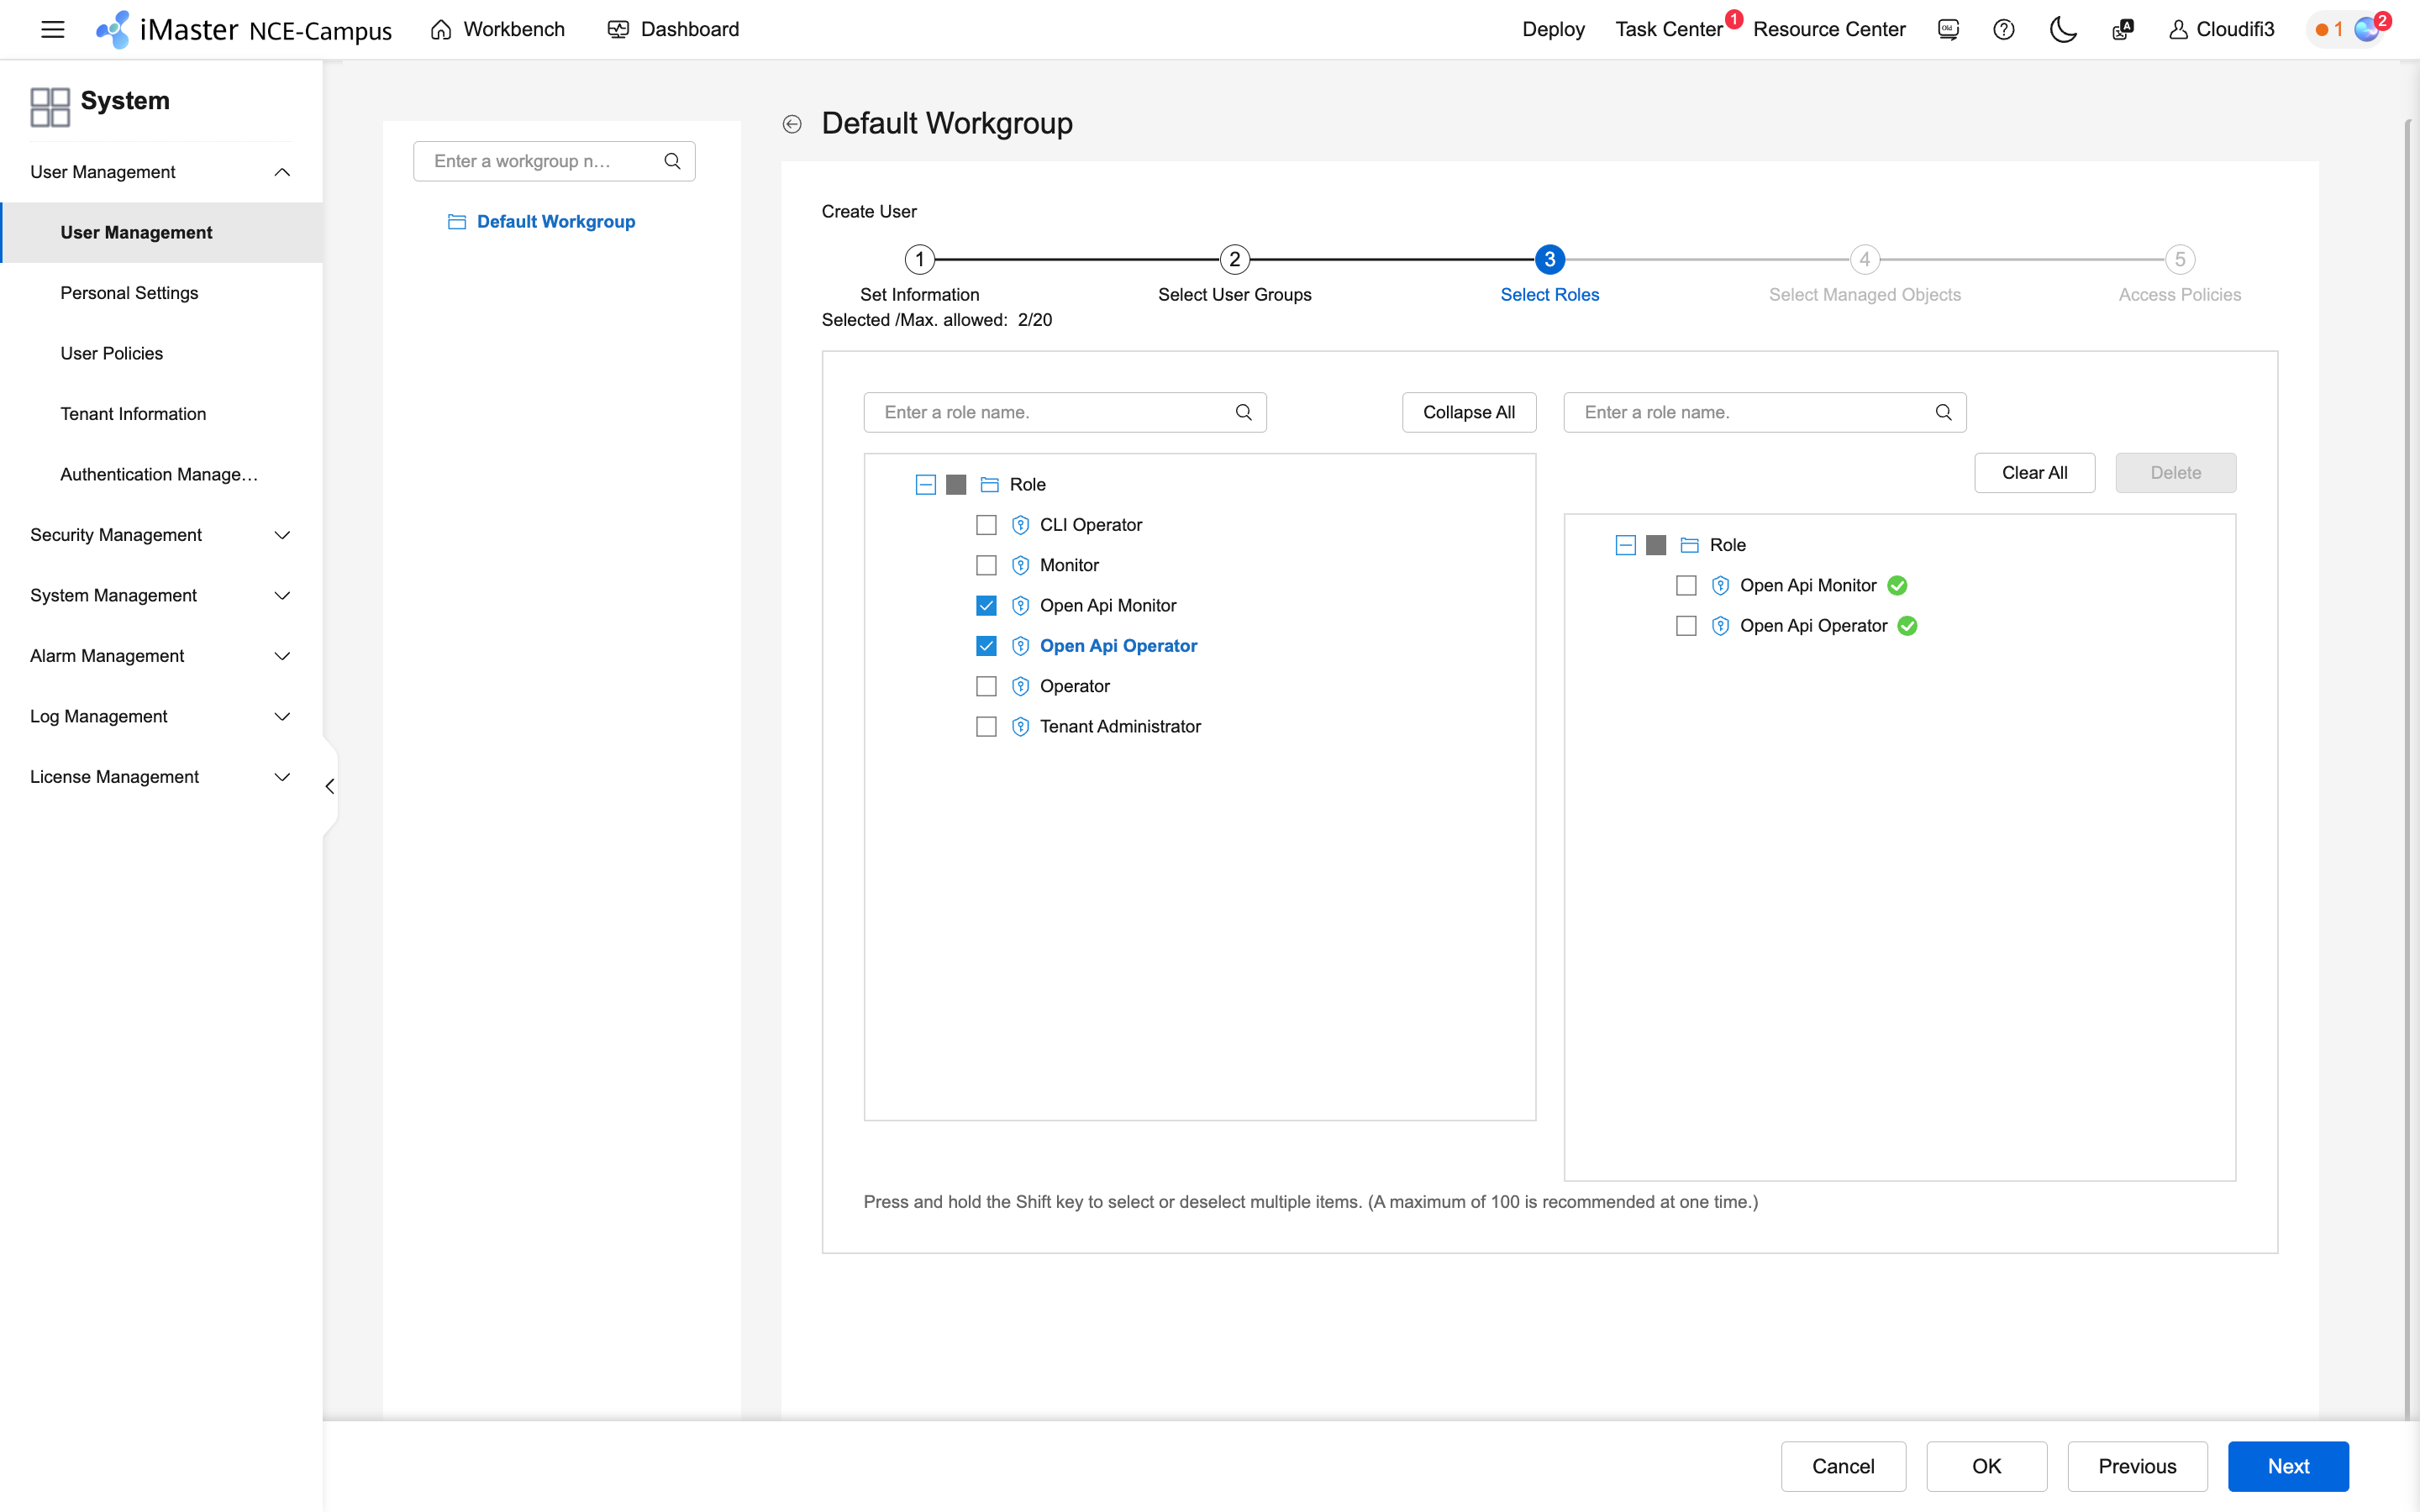The width and height of the screenshot is (2420, 1512).
Task: Check the Tenant Administrator role checkbox
Action: pos(987,726)
